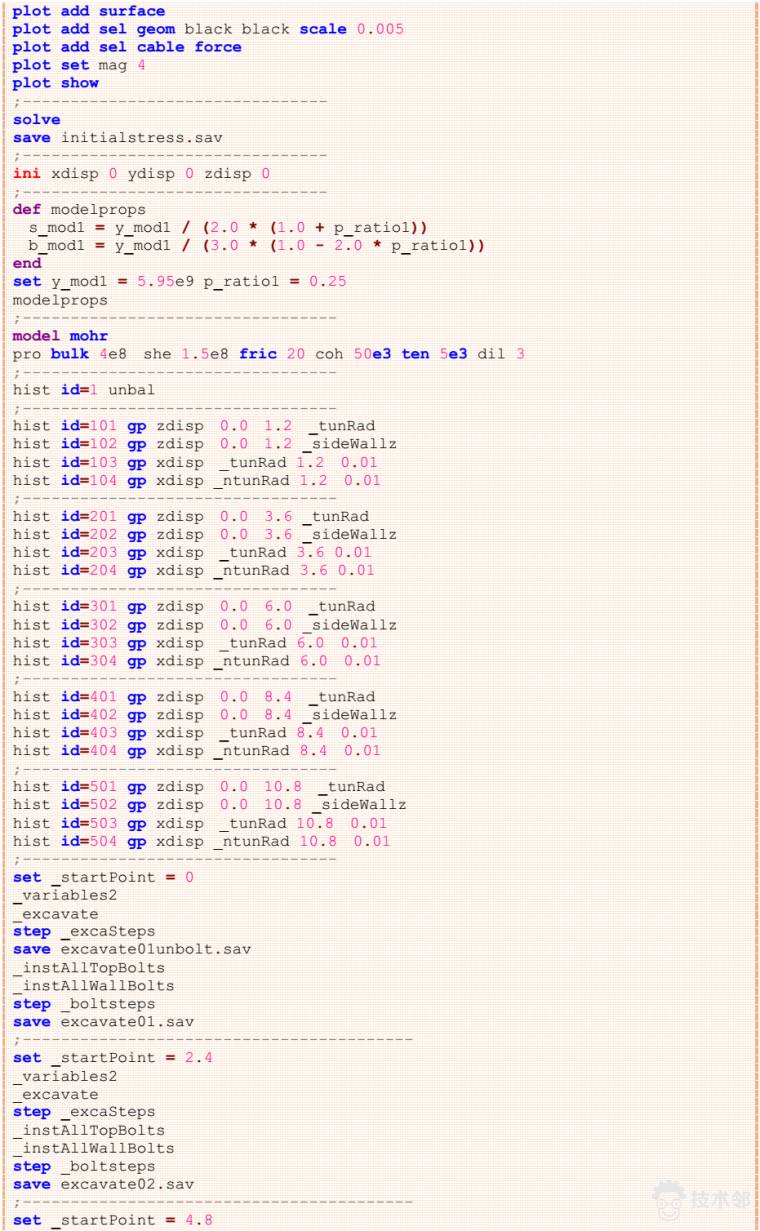Click the 'model mohr' line

(60, 335)
